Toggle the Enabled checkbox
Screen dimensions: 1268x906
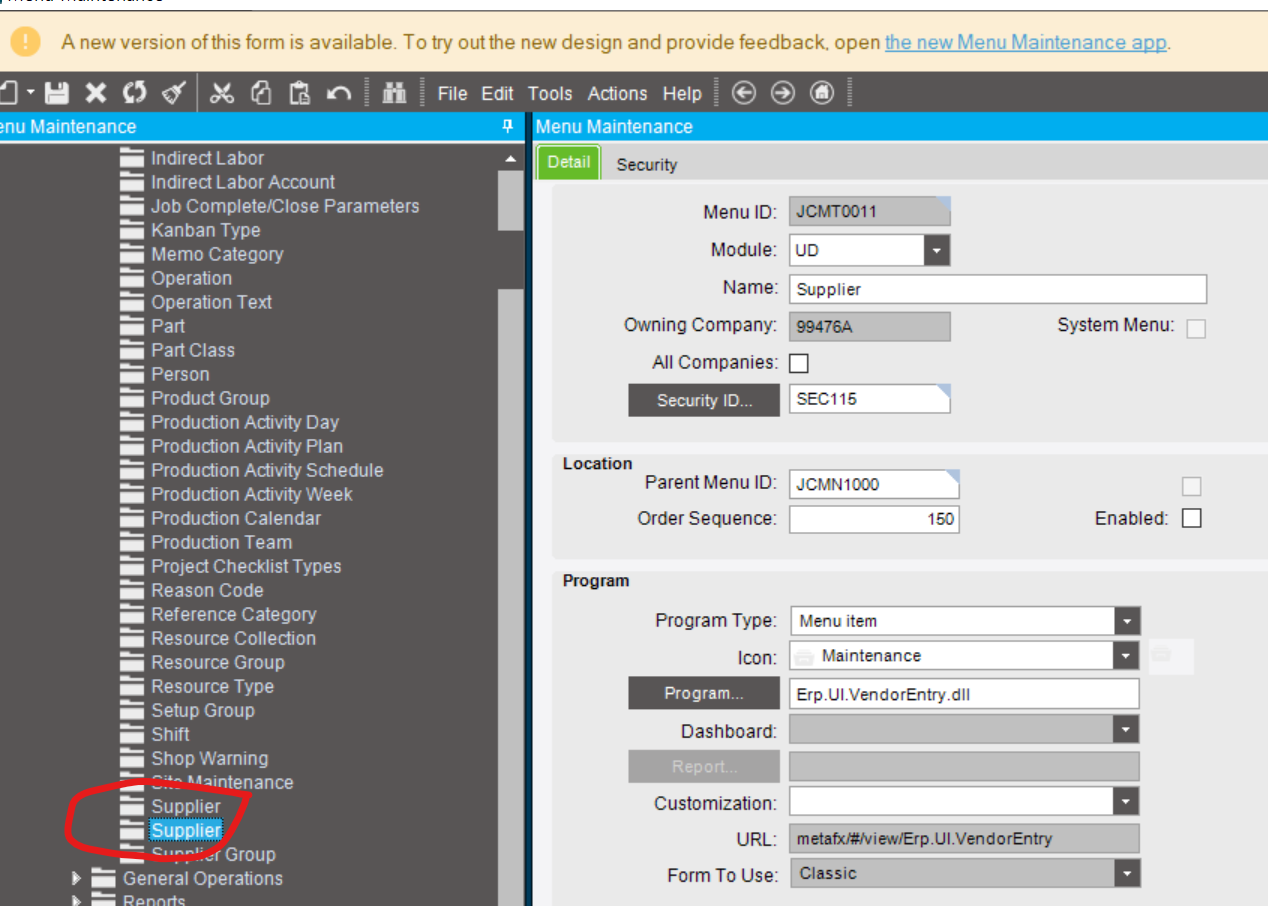pyautogui.click(x=1191, y=518)
